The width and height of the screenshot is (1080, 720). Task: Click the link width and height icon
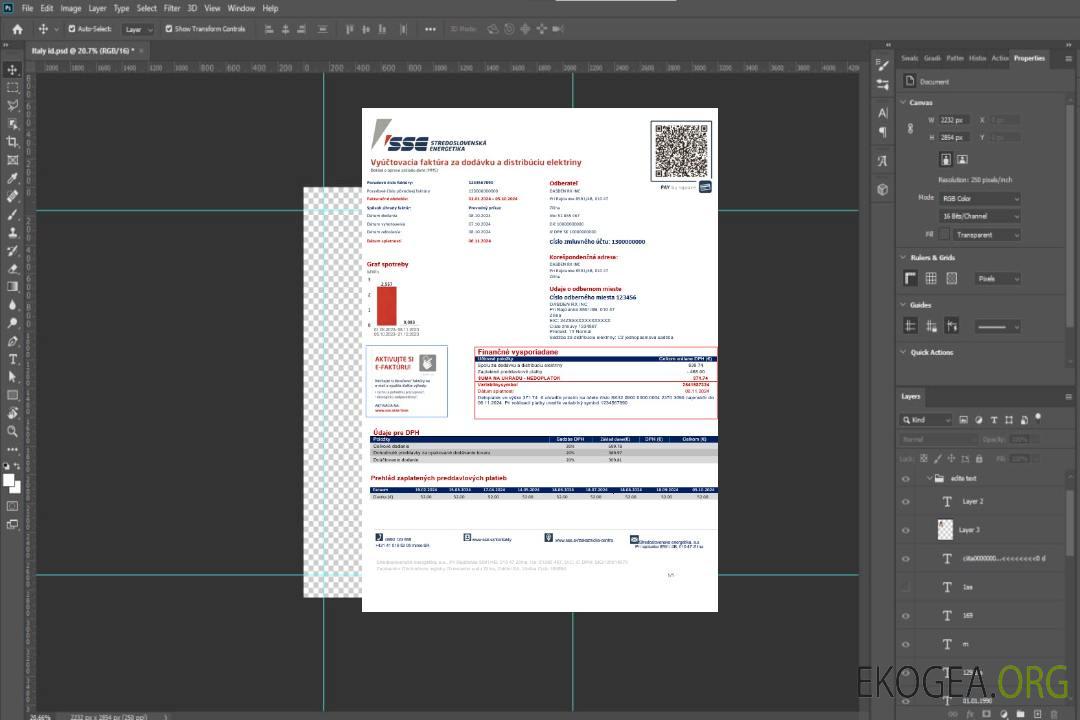[910, 129]
